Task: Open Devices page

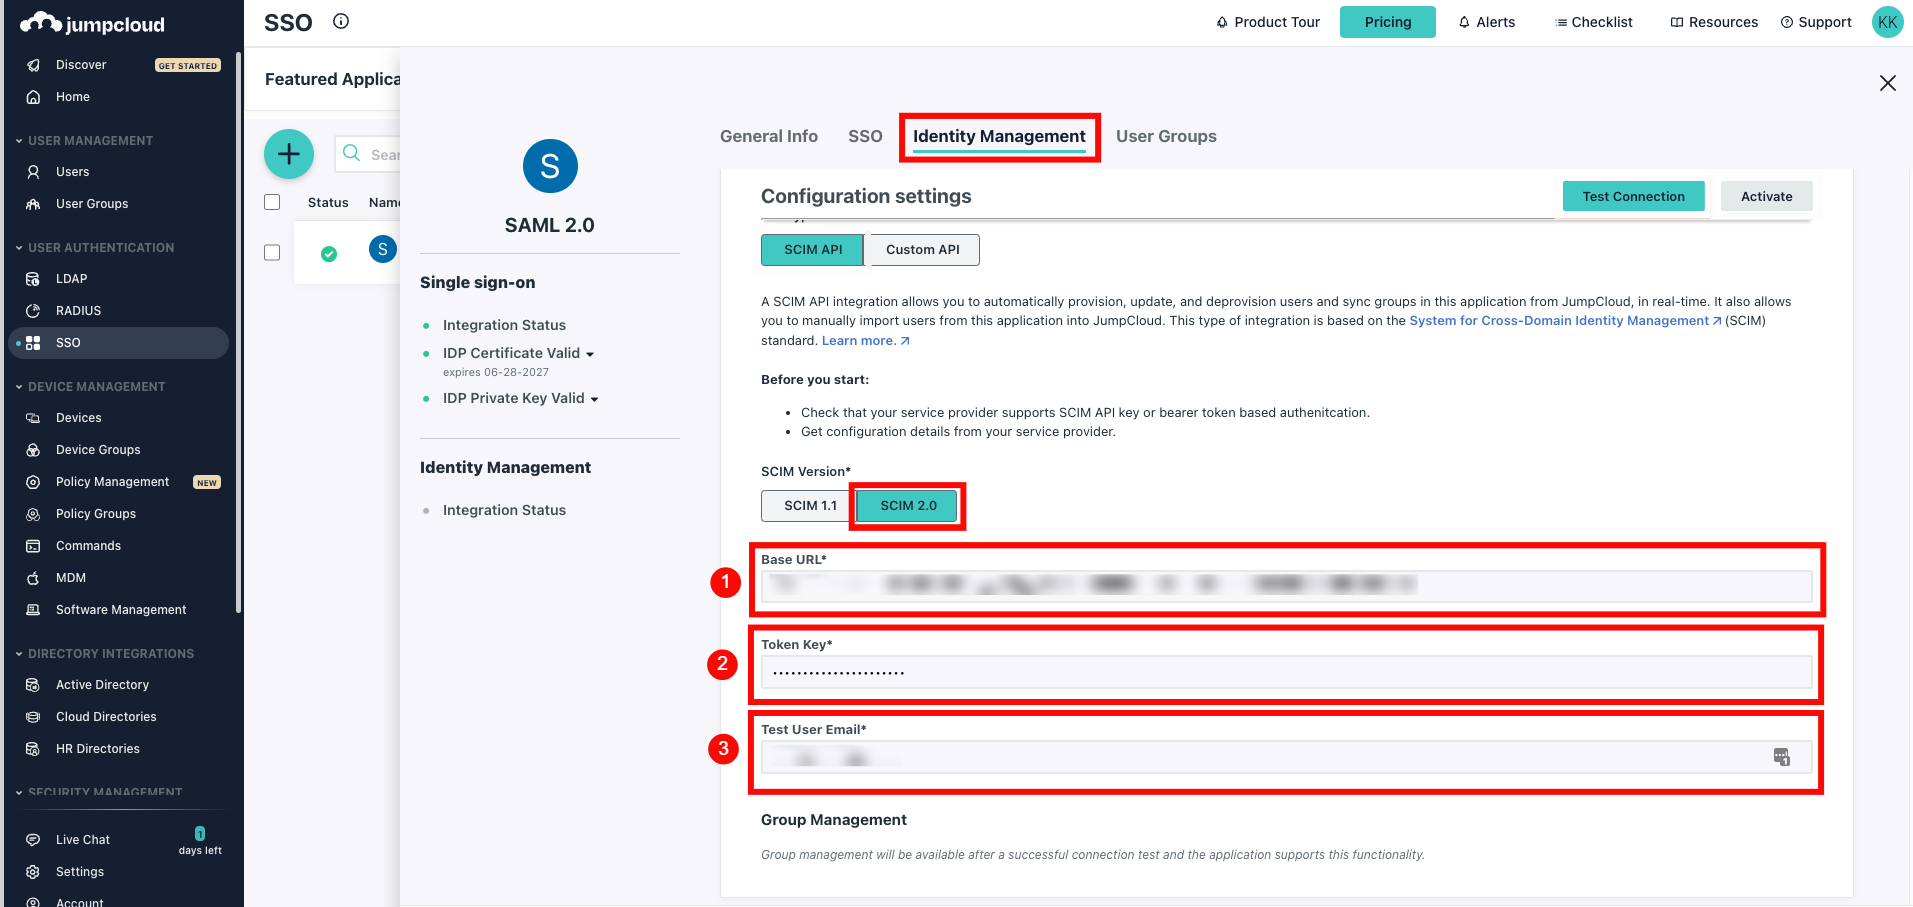Action: point(79,418)
